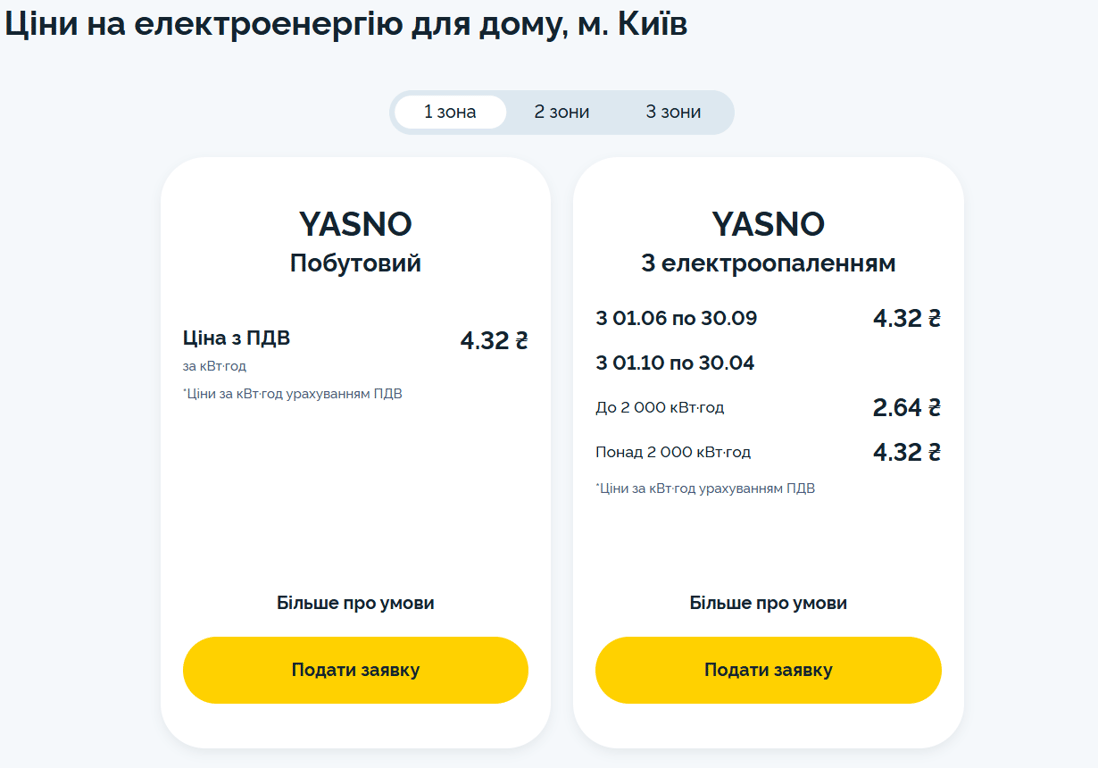Open "Більше про умови" for З електроопаленням tariff
This screenshot has width=1098, height=768.
[x=768, y=603]
